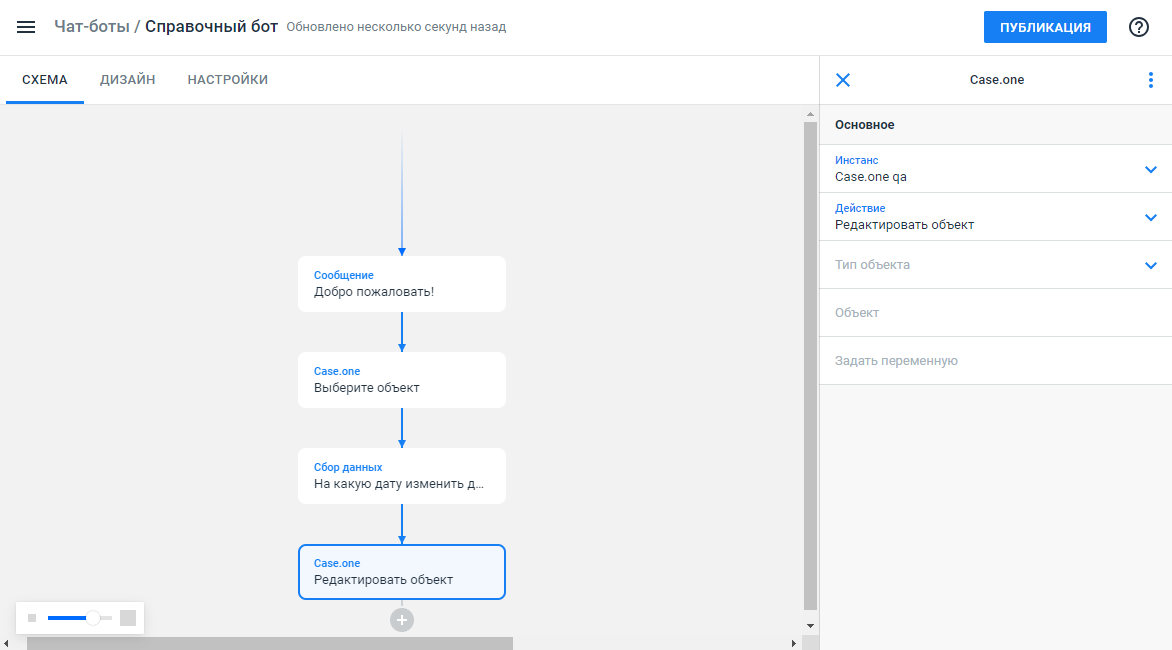Switch to the ДИЗАЙН tab
The width and height of the screenshot is (1172, 650).
pyautogui.click(x=128, y=80)
